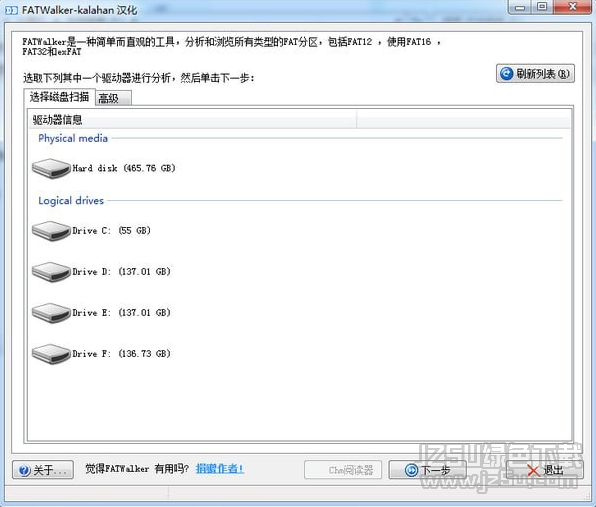This screenshot has width=596, height=507.
Task: Select "Drive C: (55 GB)" text
Action: tap(111, 230)
